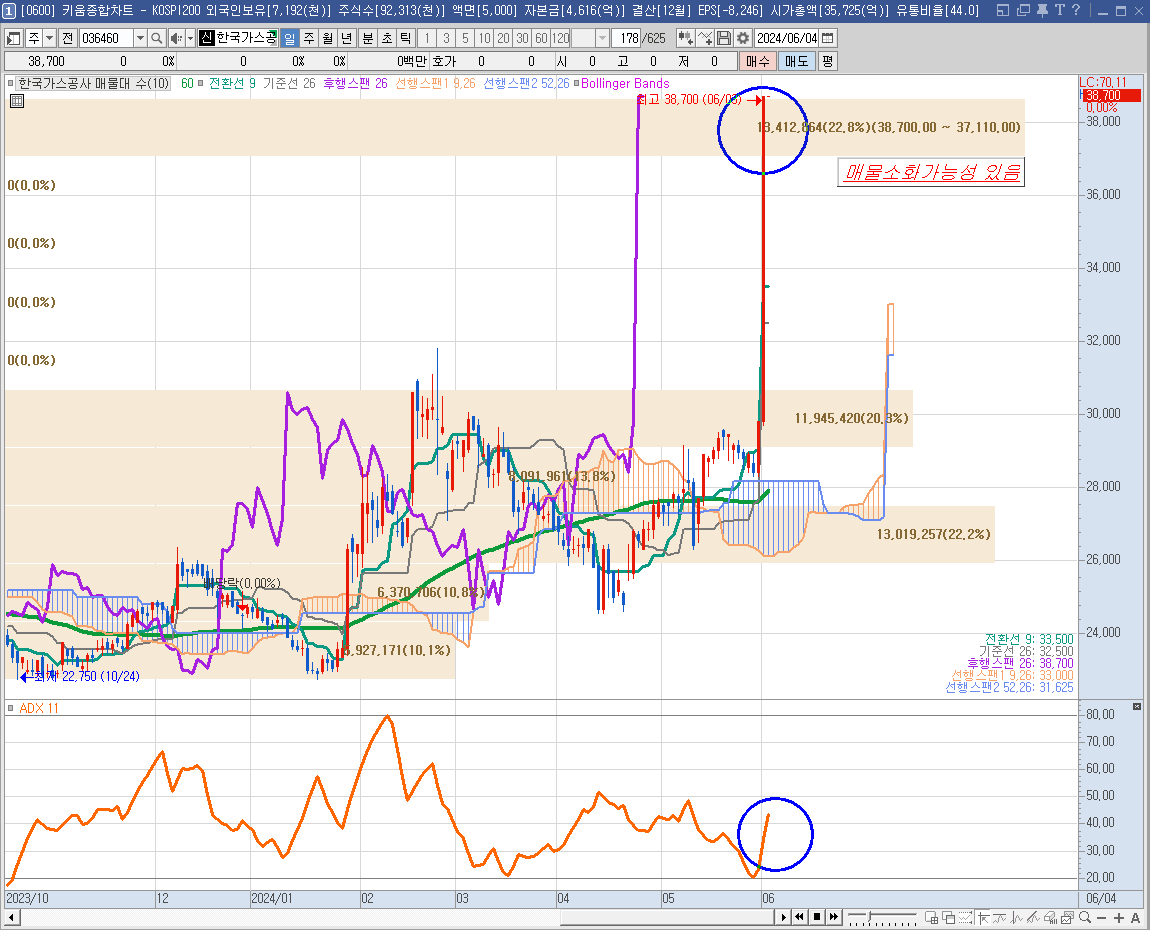Viewport: 1150px width, 930px height.
Task: Click the 매수 (buy) button
Action: point(758,62)
